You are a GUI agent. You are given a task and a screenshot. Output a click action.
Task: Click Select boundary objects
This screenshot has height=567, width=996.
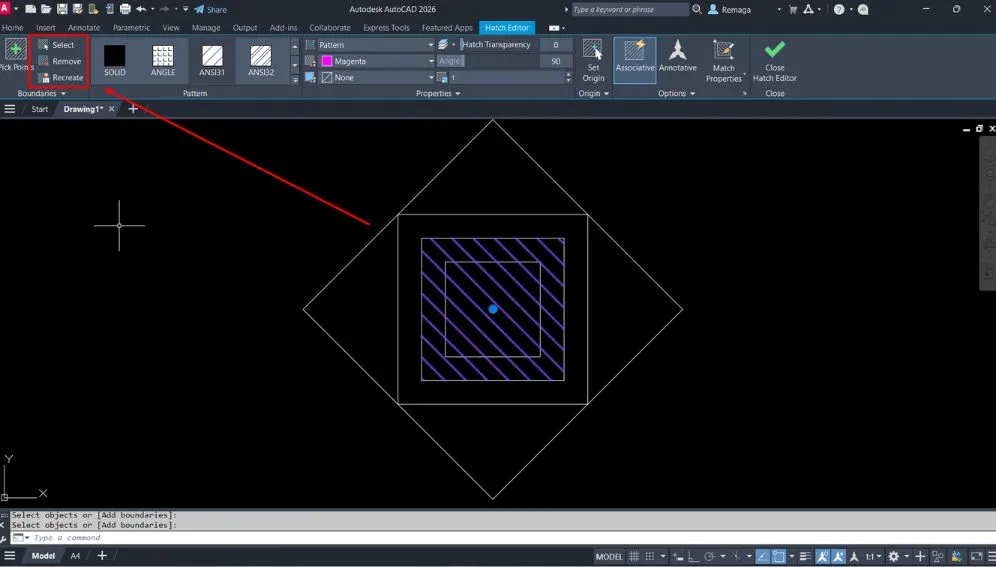click(x=56, y=44)
